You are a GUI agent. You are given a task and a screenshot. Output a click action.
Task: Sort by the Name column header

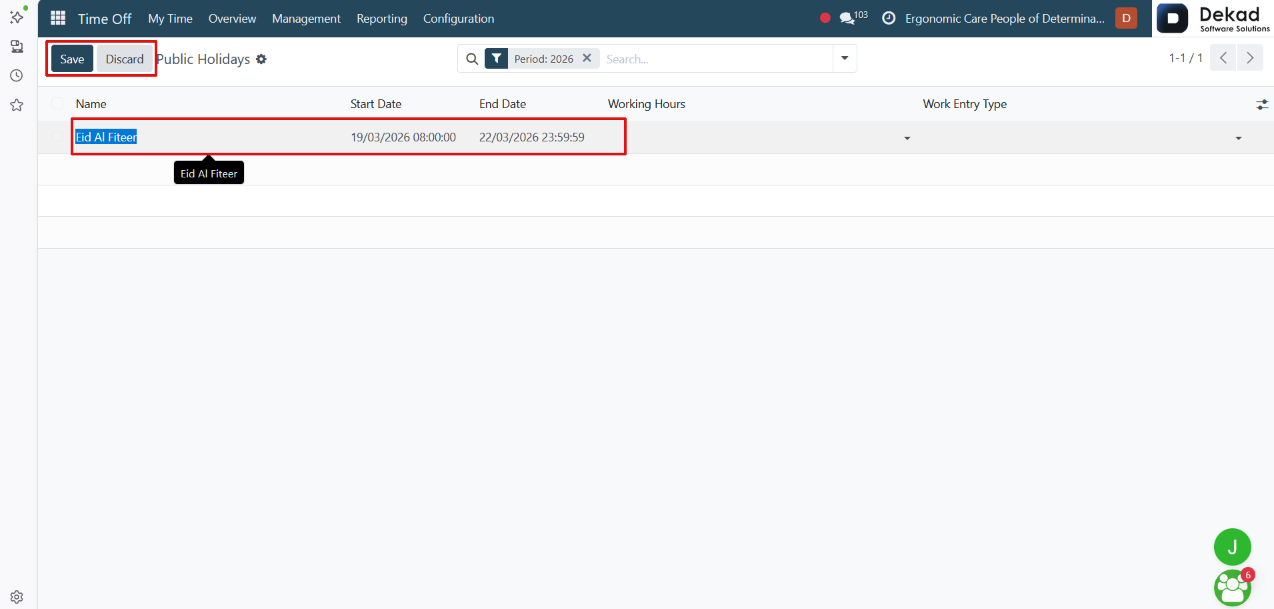(91, 104)
